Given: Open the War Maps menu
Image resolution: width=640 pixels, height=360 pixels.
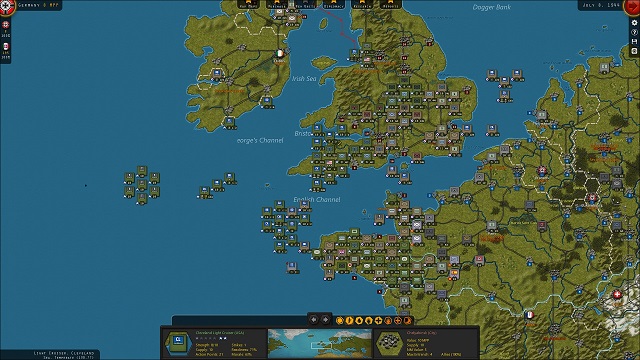Looking at the screenshot, I should [248, 4].
